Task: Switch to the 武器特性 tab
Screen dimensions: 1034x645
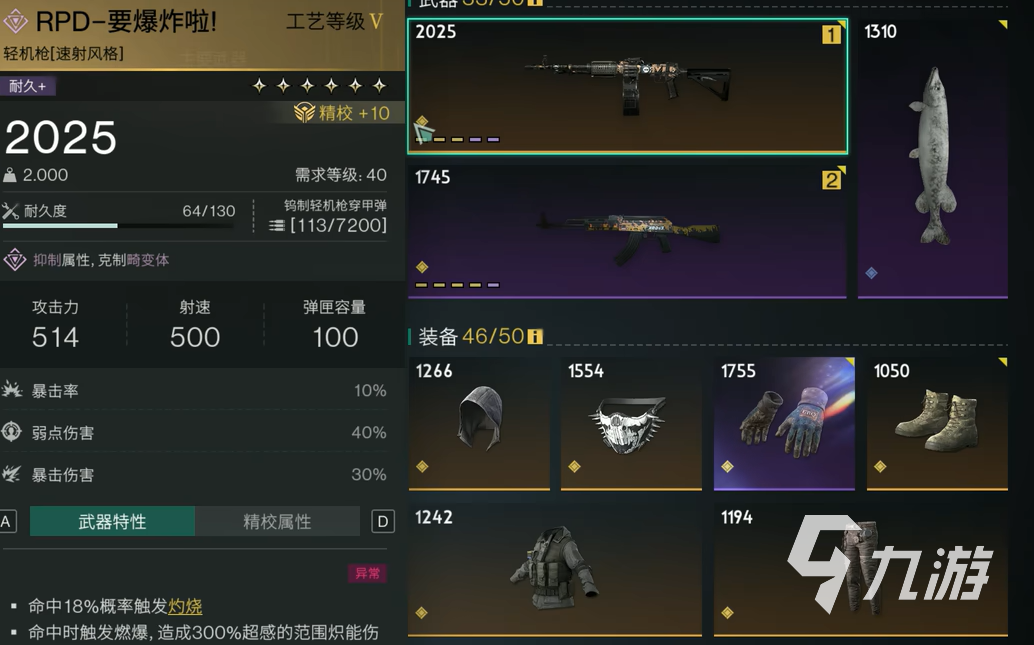Action: tap(112, 522)
